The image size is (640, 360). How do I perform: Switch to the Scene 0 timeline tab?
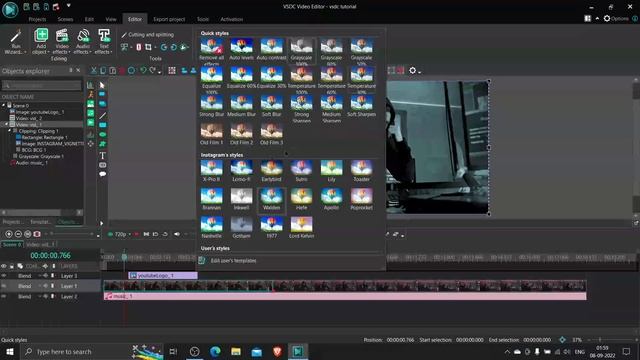click(11, 244)
